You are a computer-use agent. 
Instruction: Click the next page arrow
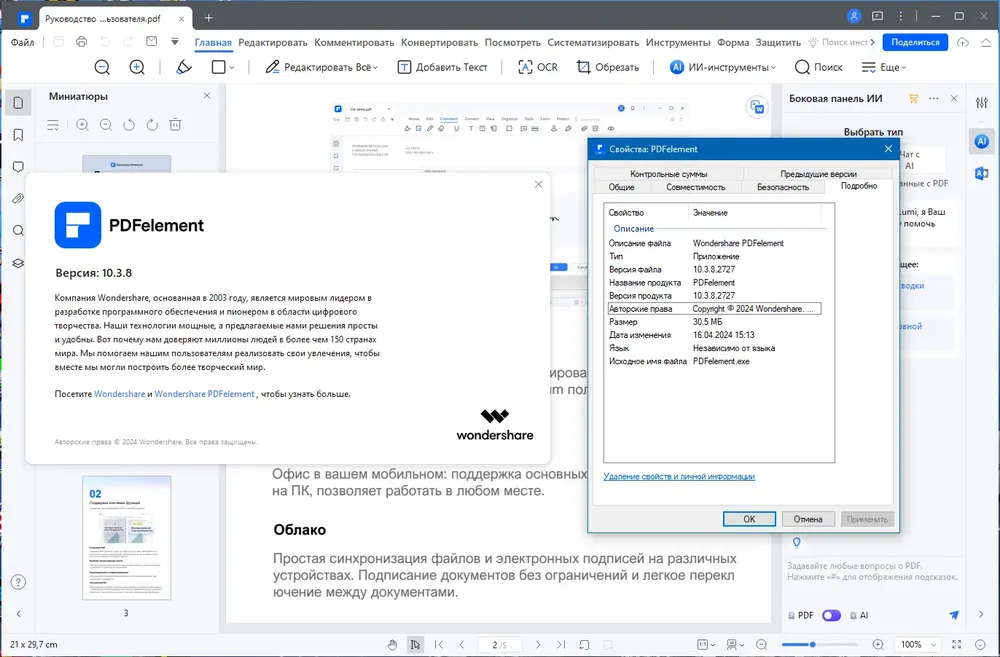538,645
